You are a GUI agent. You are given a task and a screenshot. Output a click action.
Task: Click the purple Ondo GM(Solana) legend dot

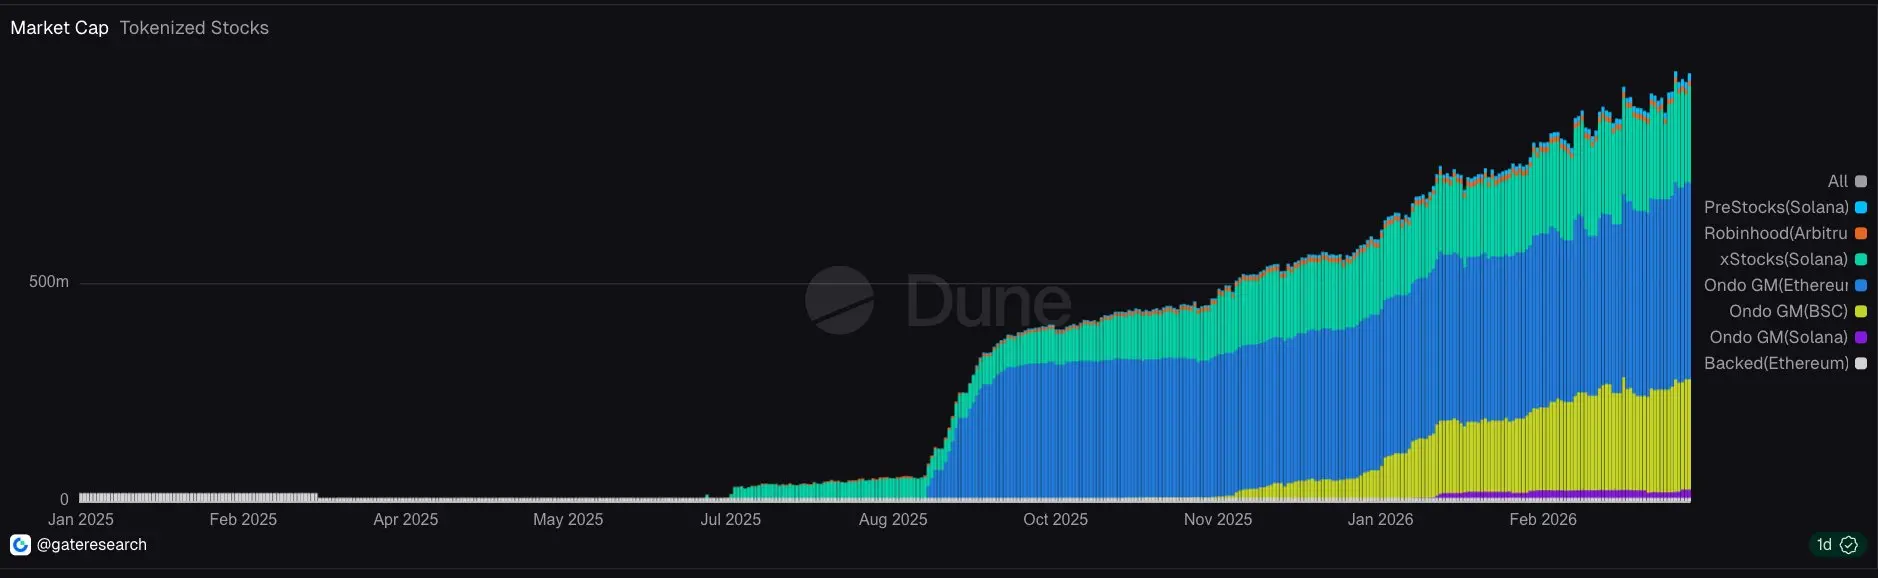[1861, 338]
